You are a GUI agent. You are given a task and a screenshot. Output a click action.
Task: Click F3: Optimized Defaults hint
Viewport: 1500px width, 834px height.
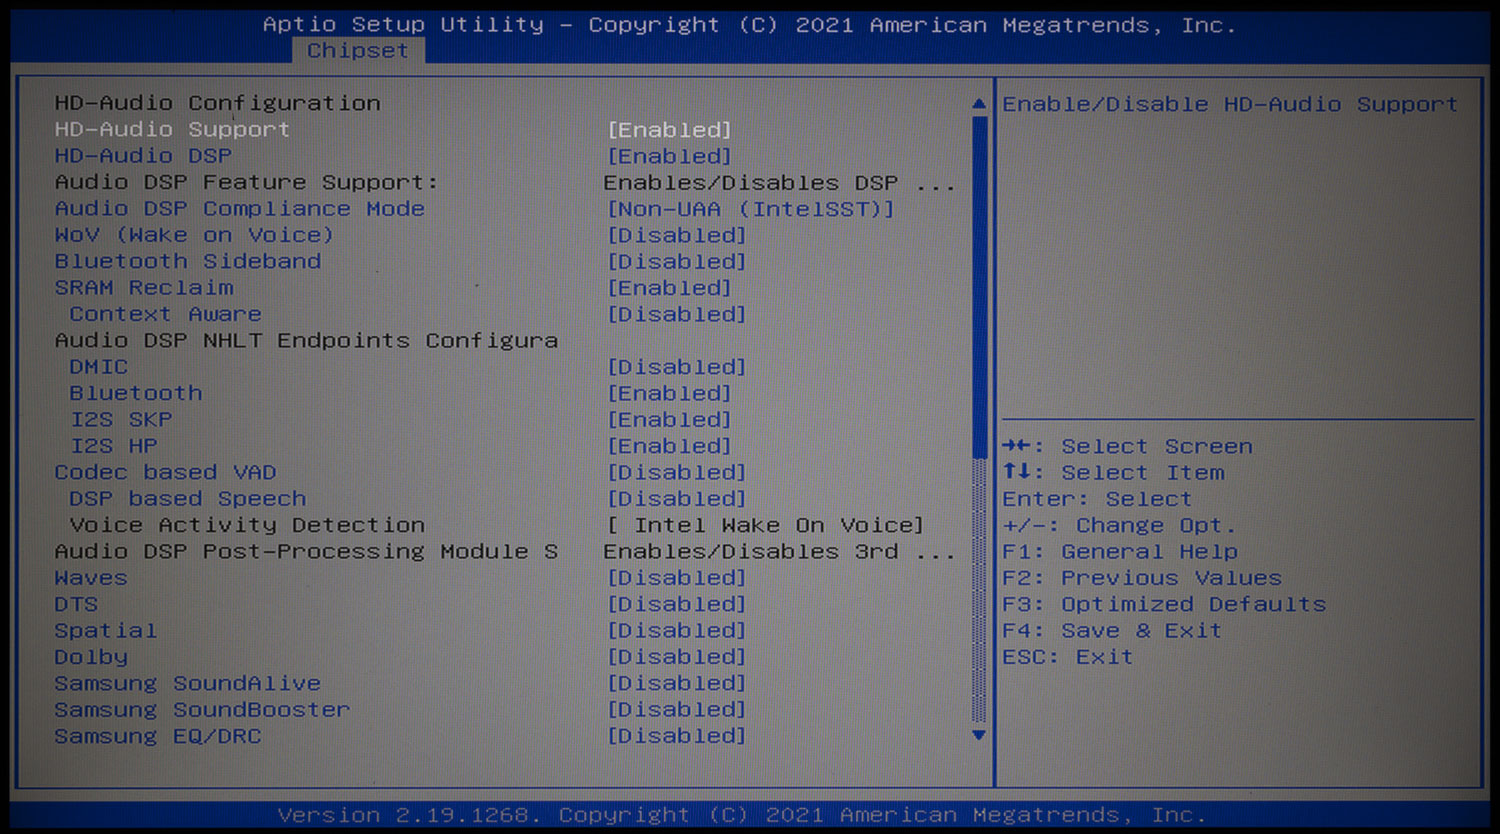point(1164,604)
